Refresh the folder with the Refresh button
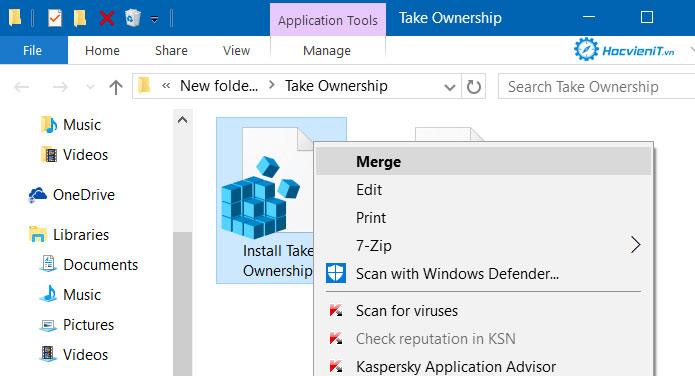The height and width of the screenshot is (376, 695). [x=473, y=86]
